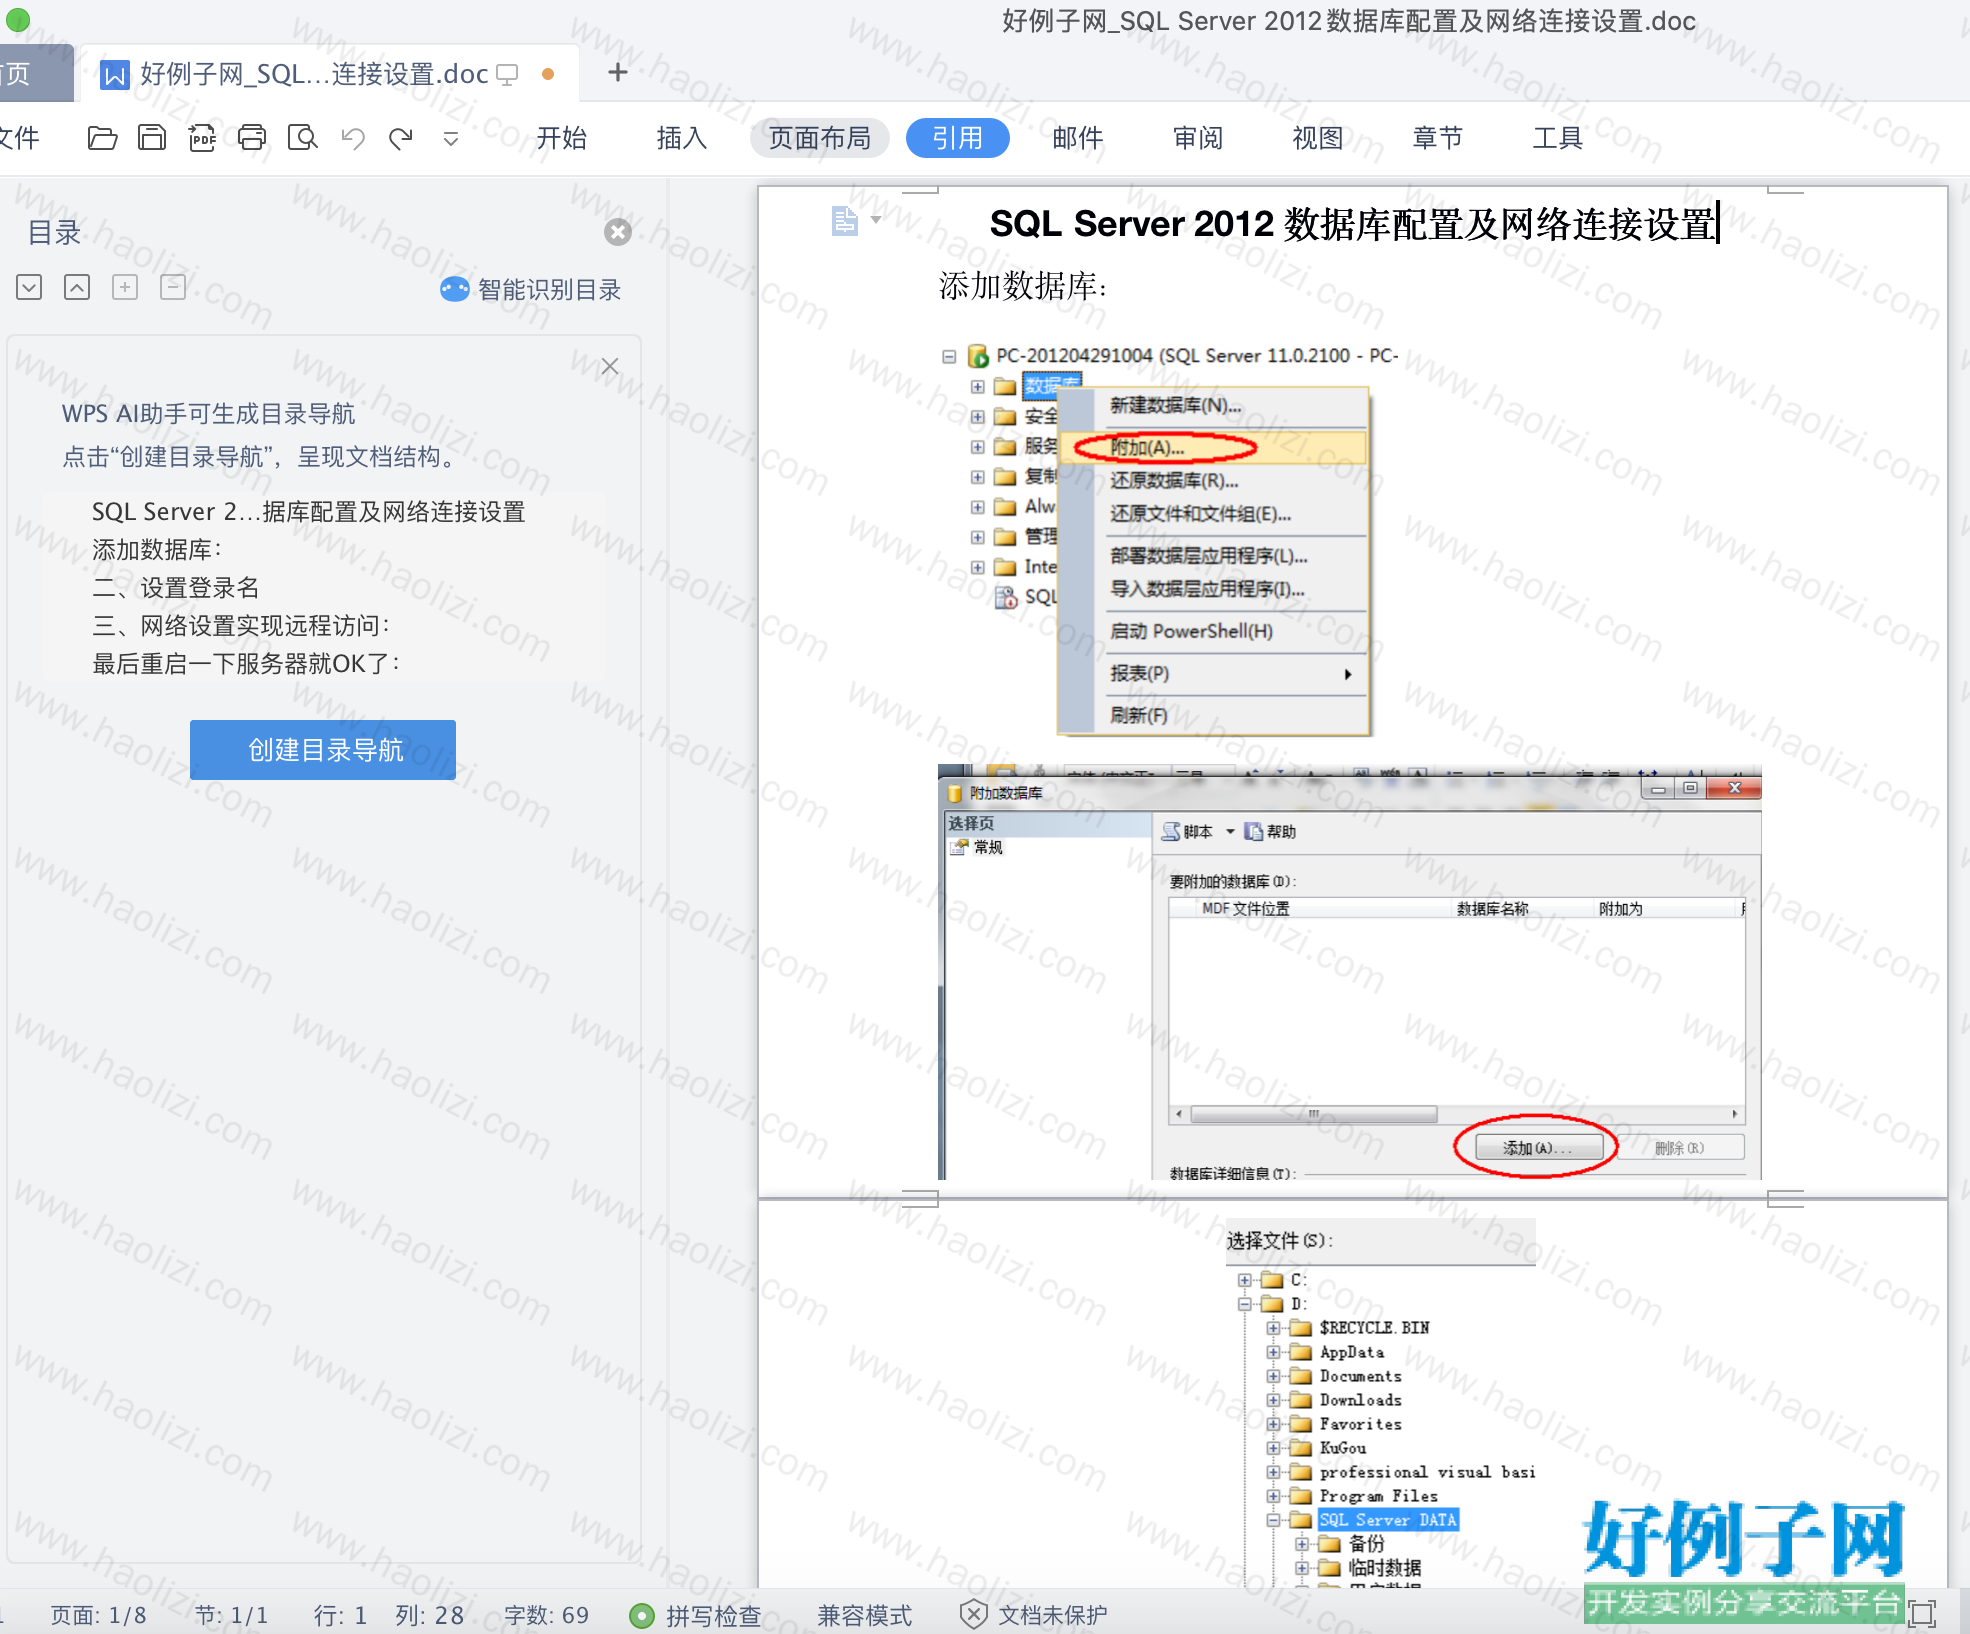Dismiss the WPS AI助手 hint card

point(610,366)
